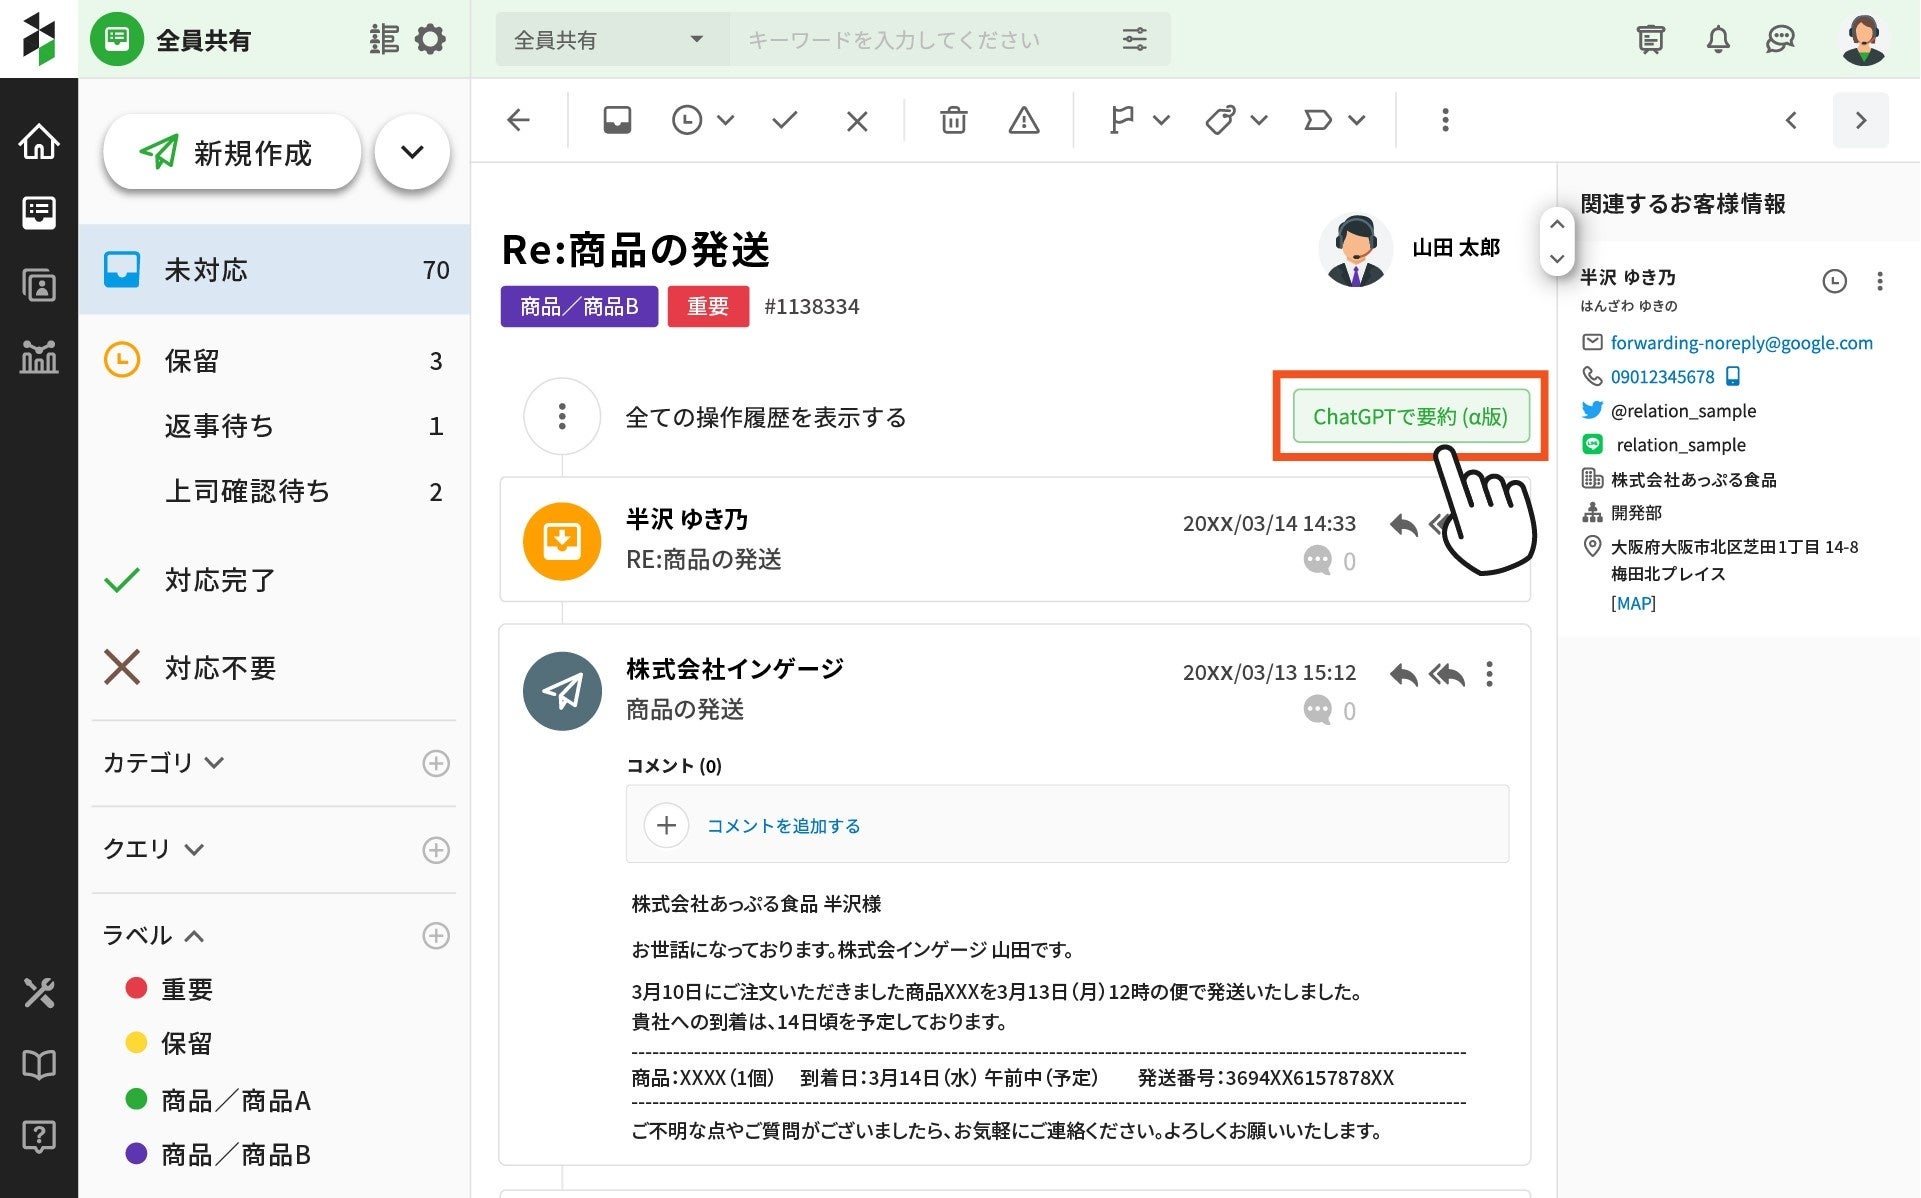Viewport: 1921px width, 1198px height.
Task: Click the search filter options icon
Action: point(1134,40)
